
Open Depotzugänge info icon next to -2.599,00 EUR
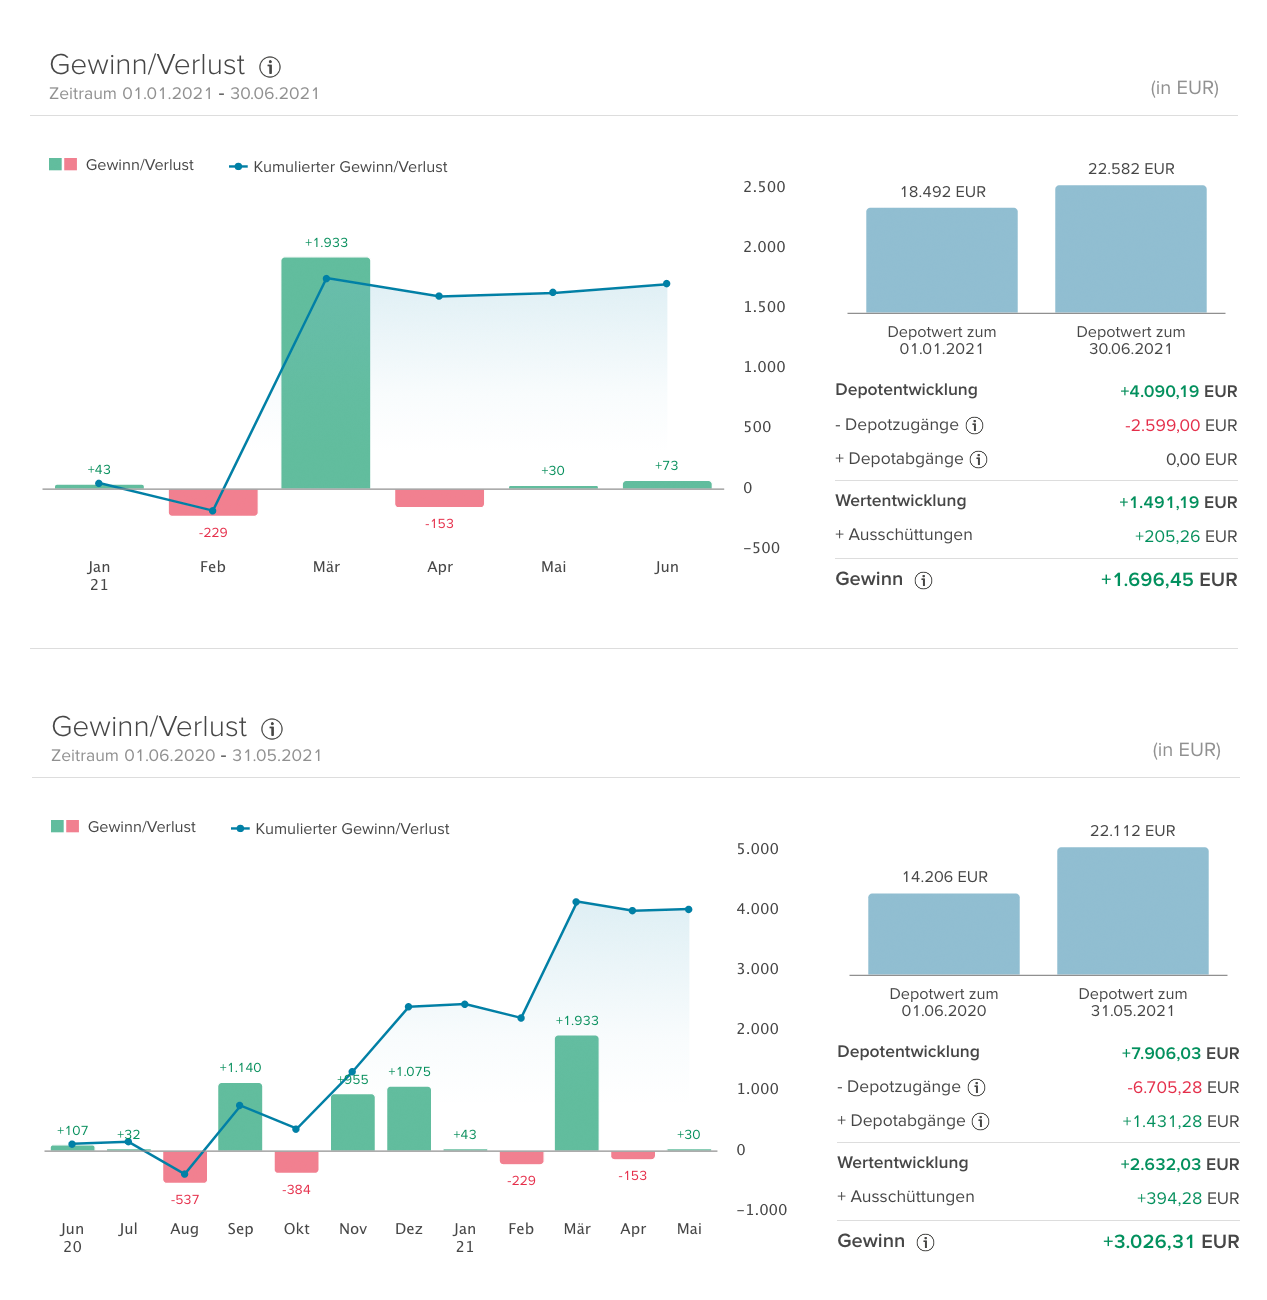975,426
